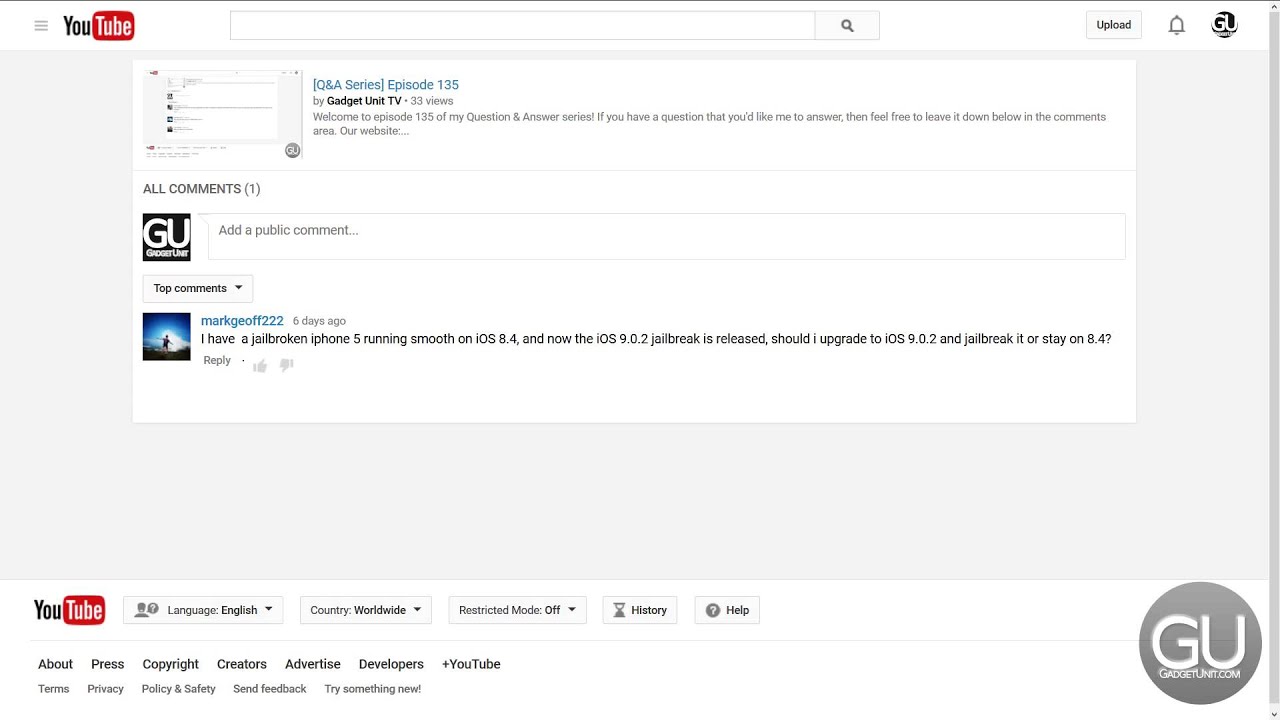Open Help with question mark icon
The image size is (1280, 720).
pos(727,610)
